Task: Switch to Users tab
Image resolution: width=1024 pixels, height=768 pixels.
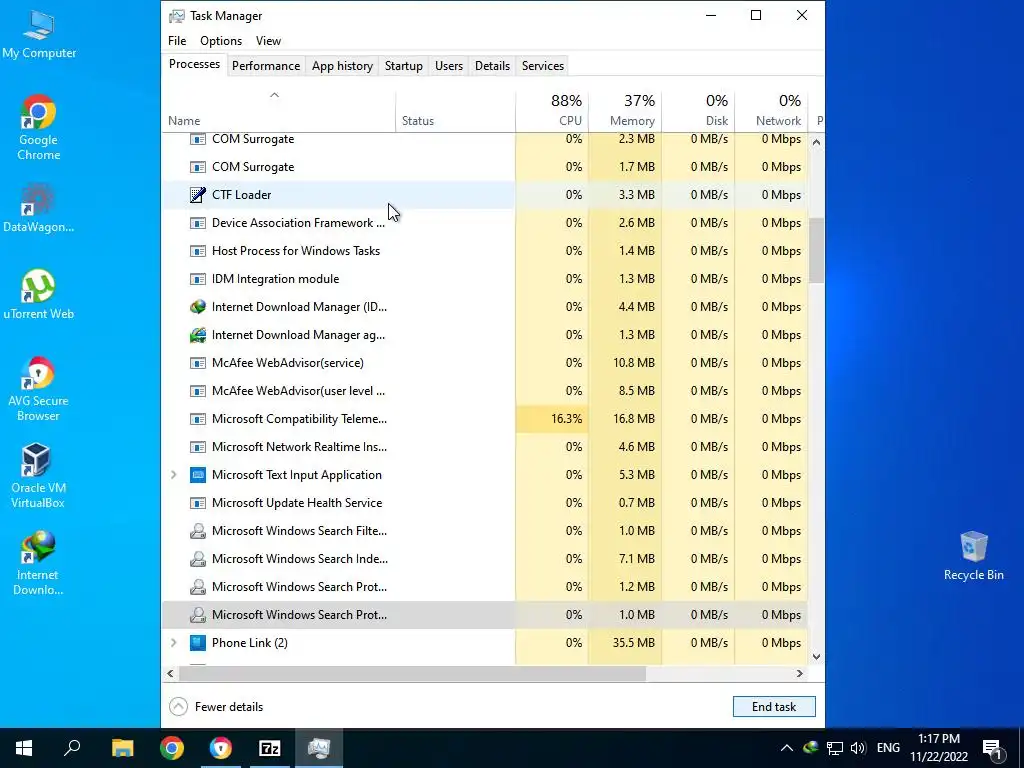Action: [449, 66]
